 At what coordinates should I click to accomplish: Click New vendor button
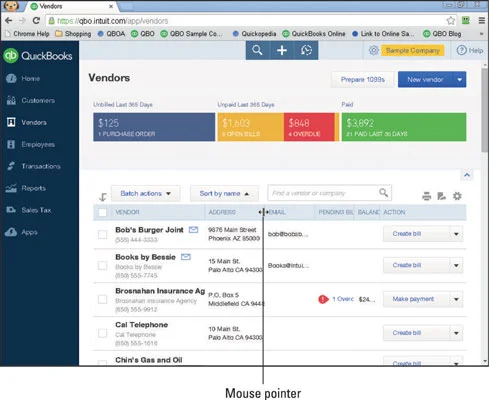pyautogui.click(x=425, y=79)
